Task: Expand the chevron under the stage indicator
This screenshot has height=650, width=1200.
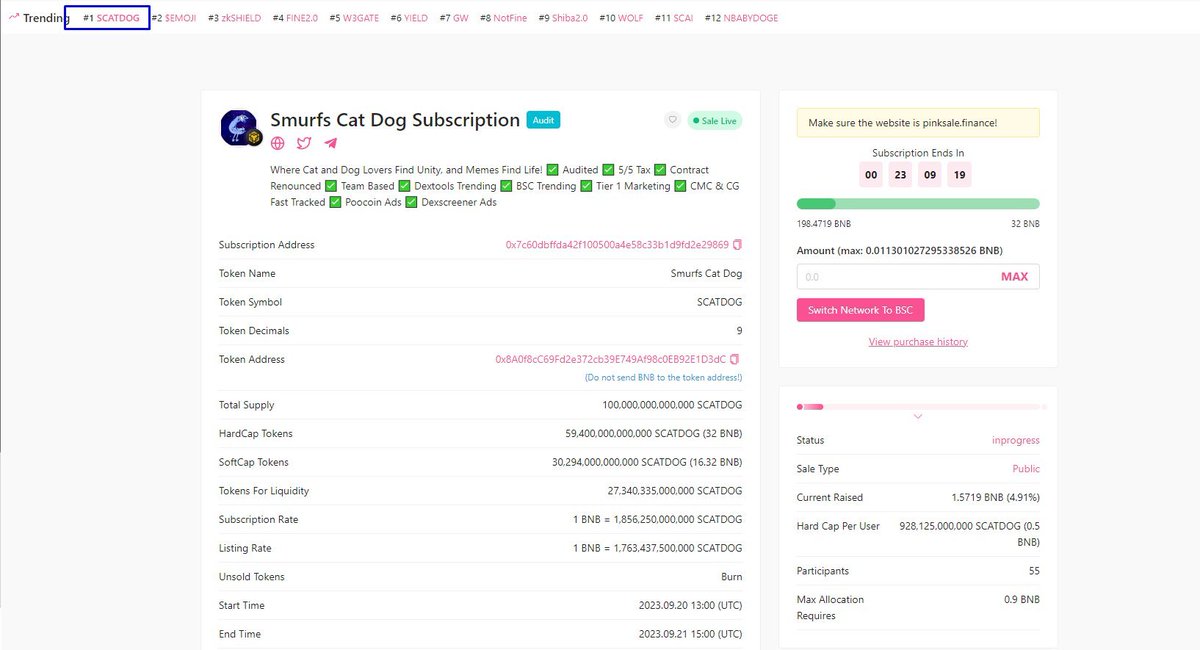Action: [918, 417]
